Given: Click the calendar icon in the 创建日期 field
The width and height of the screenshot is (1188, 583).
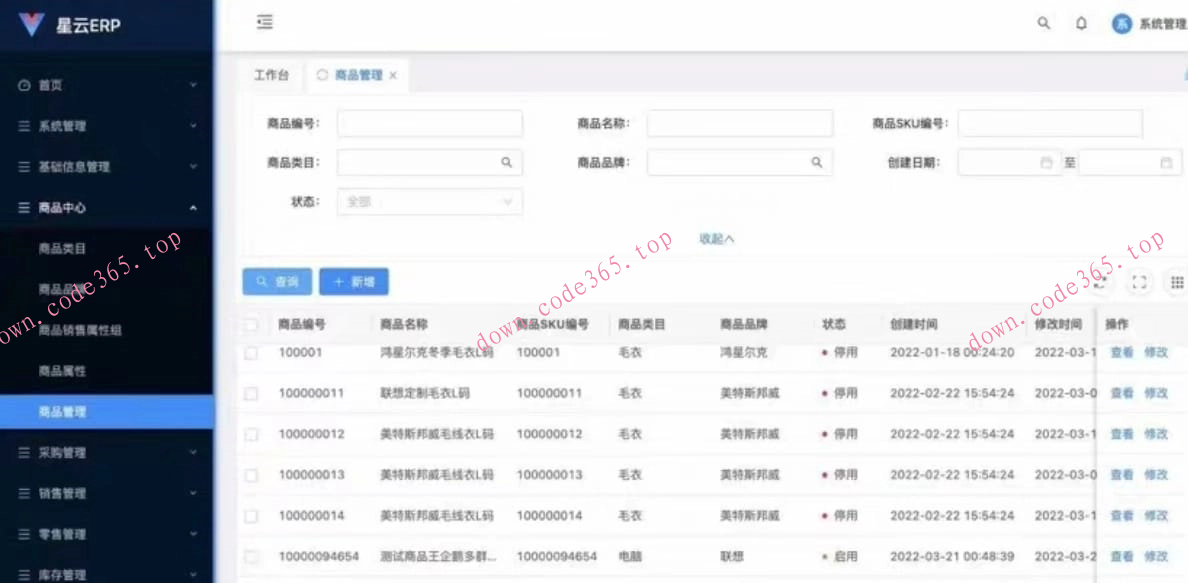Looking at the screenshot, I should 1044,161.
